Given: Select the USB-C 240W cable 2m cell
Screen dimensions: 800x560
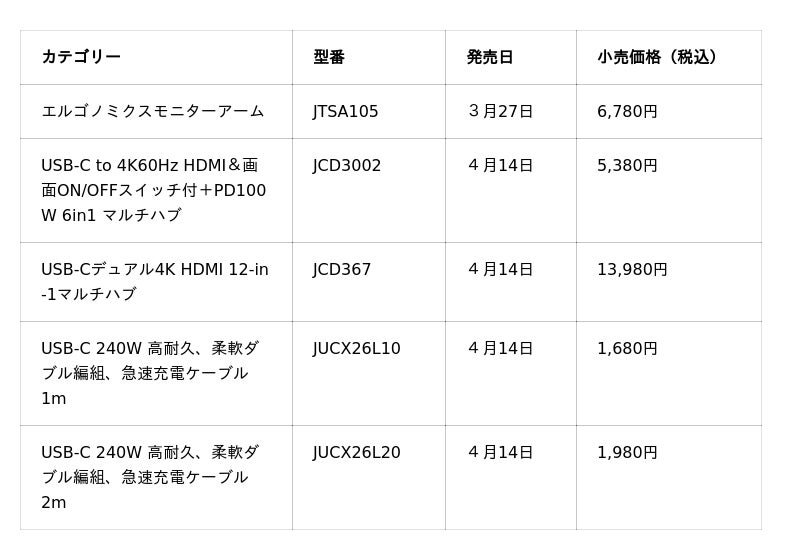Looking at the screenshot, I should click(150, 477).
